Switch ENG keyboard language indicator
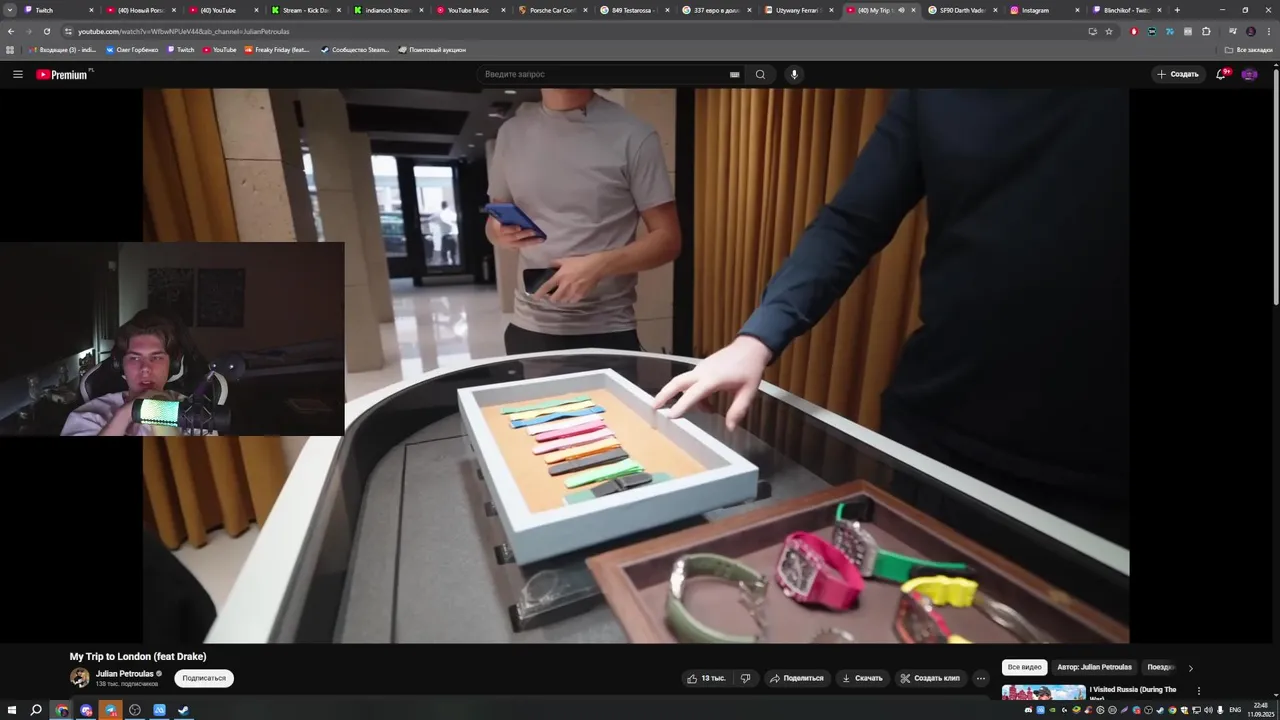The image size is (1280, 720). 1235,710
